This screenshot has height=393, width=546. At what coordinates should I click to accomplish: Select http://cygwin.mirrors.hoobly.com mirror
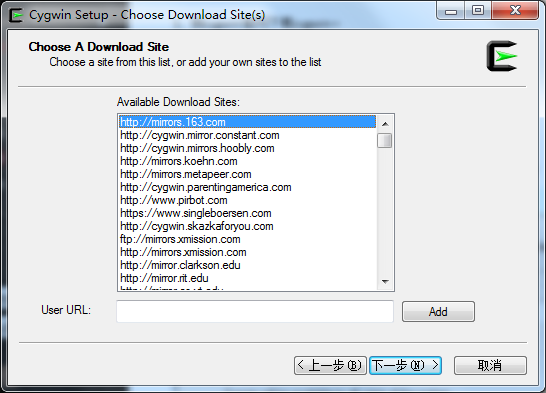click(x=247, y=148)
